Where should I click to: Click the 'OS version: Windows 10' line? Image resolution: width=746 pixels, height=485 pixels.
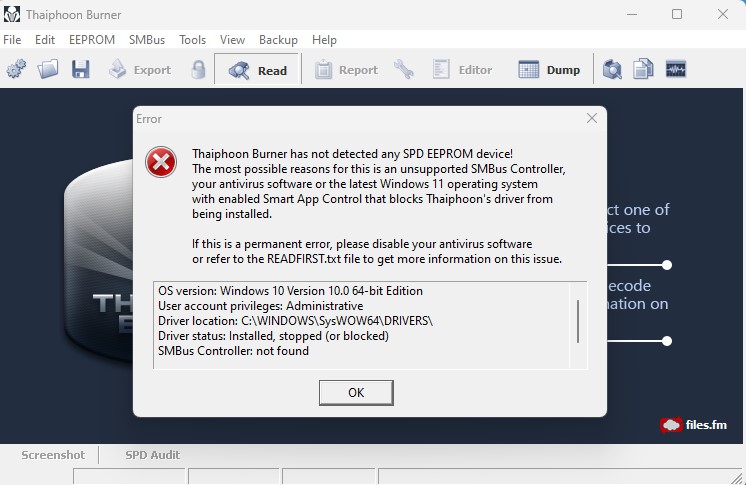click(x=290, y=291)
